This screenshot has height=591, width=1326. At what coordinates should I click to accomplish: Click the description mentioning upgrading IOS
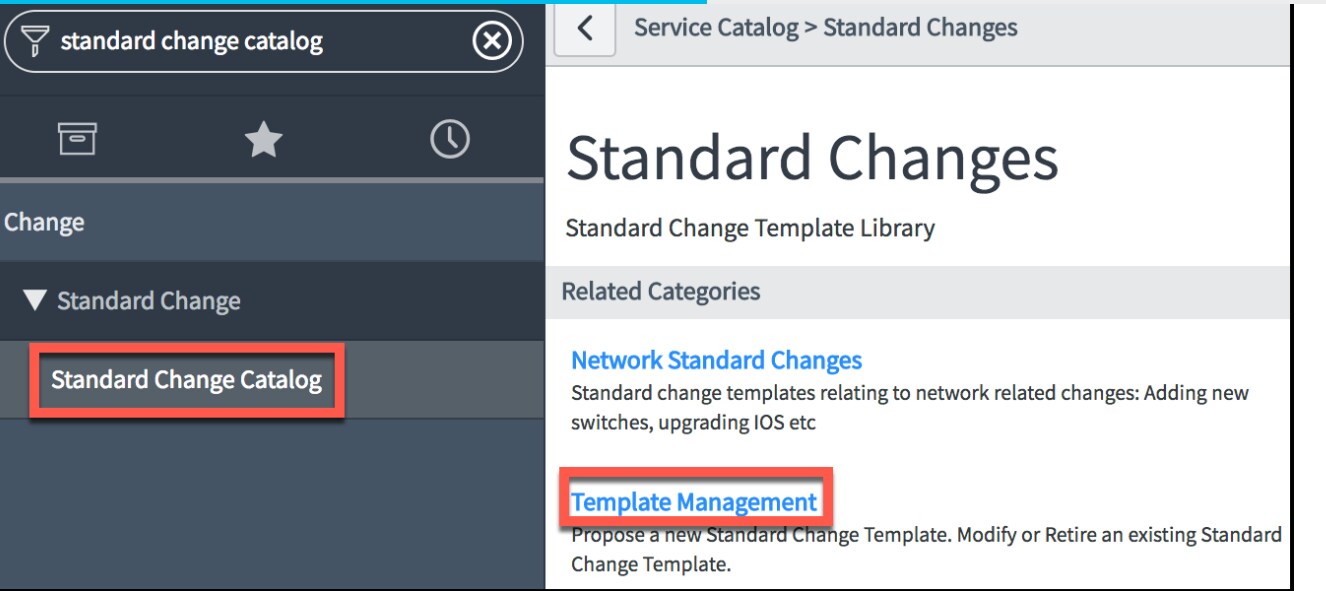pos(910,408)
